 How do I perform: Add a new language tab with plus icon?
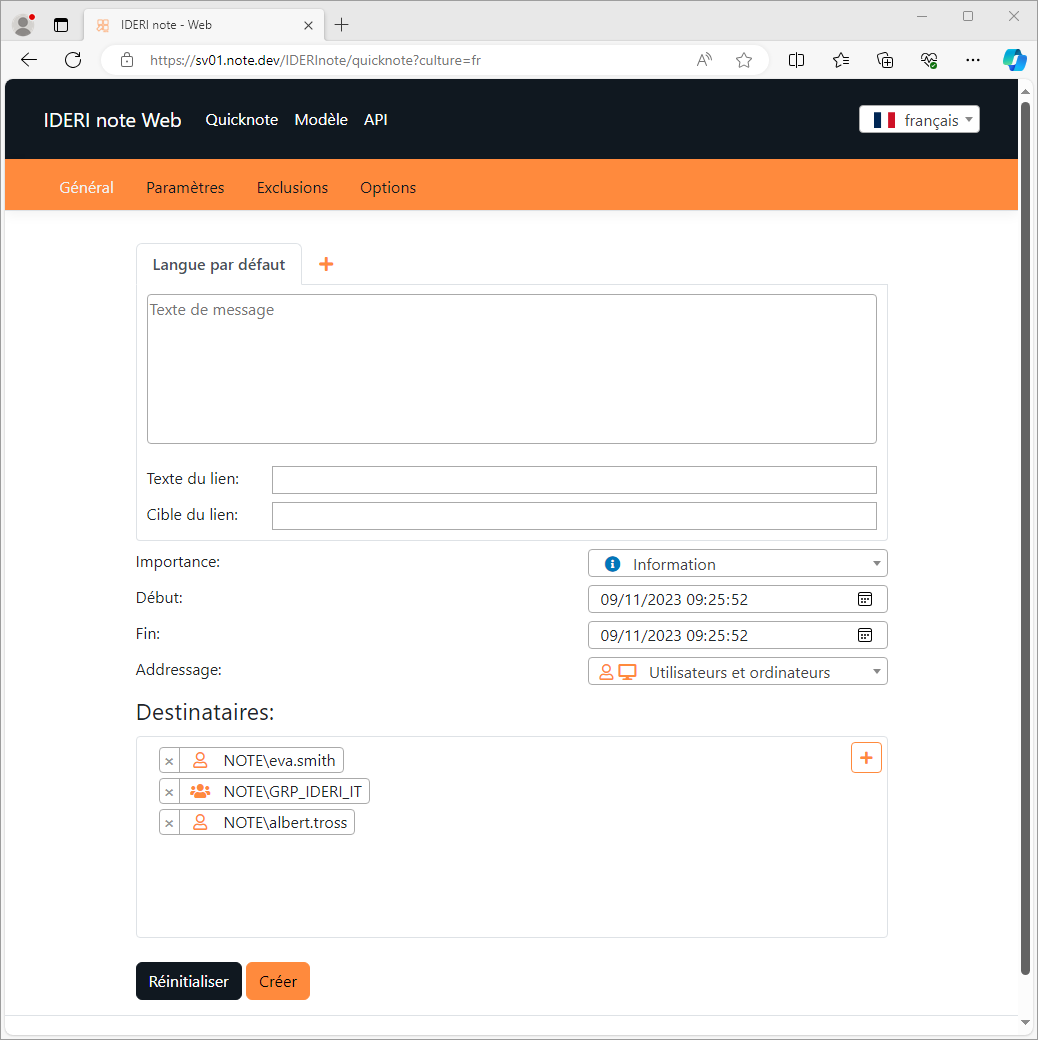[326, 264]
